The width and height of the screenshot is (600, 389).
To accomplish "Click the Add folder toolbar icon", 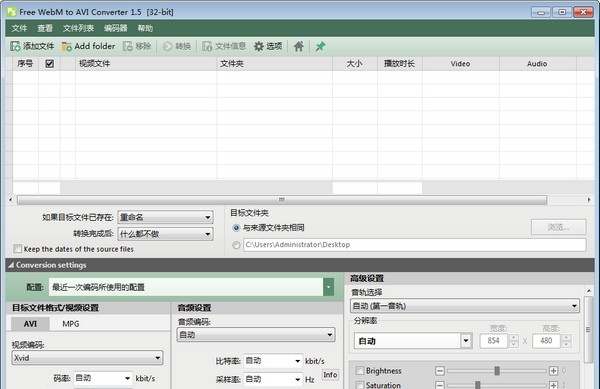I will point(67,46).
